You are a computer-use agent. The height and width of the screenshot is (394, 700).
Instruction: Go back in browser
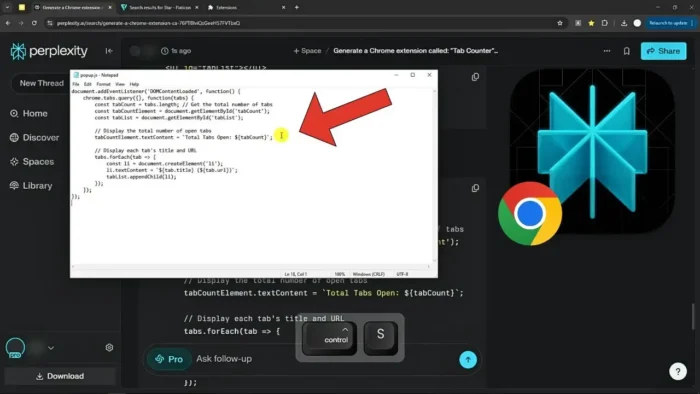8,23
